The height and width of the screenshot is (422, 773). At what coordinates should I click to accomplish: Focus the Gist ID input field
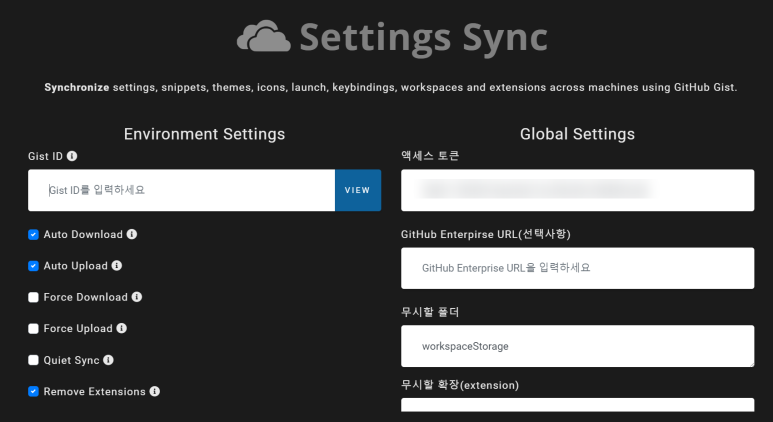[x=181, y=190]
